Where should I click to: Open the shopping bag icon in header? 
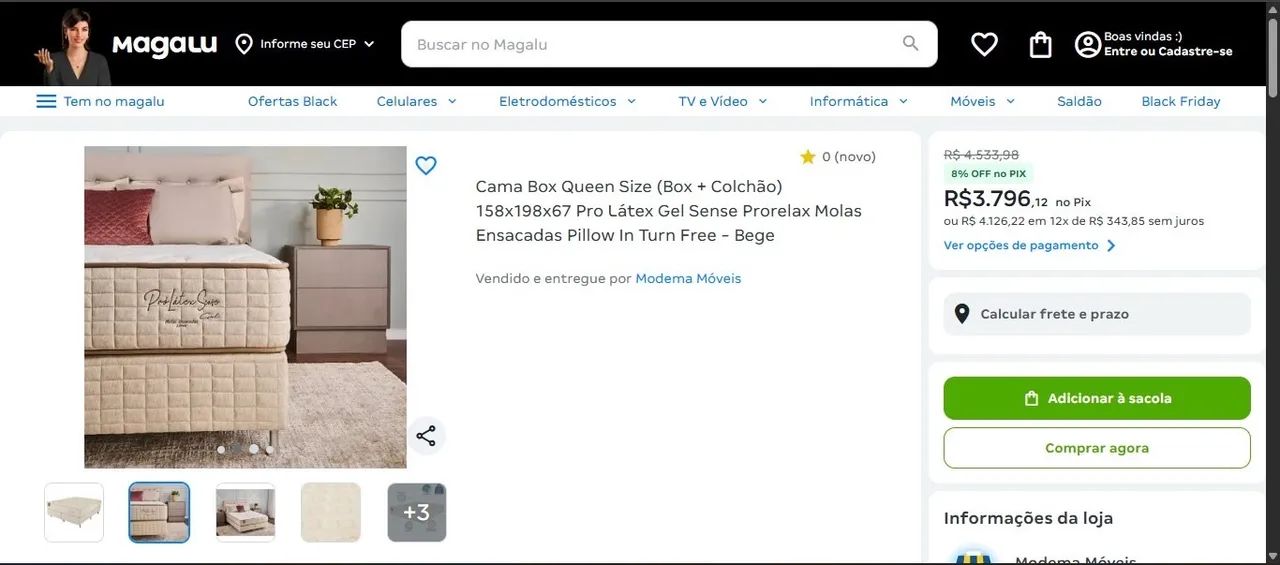coord(1041,44)
